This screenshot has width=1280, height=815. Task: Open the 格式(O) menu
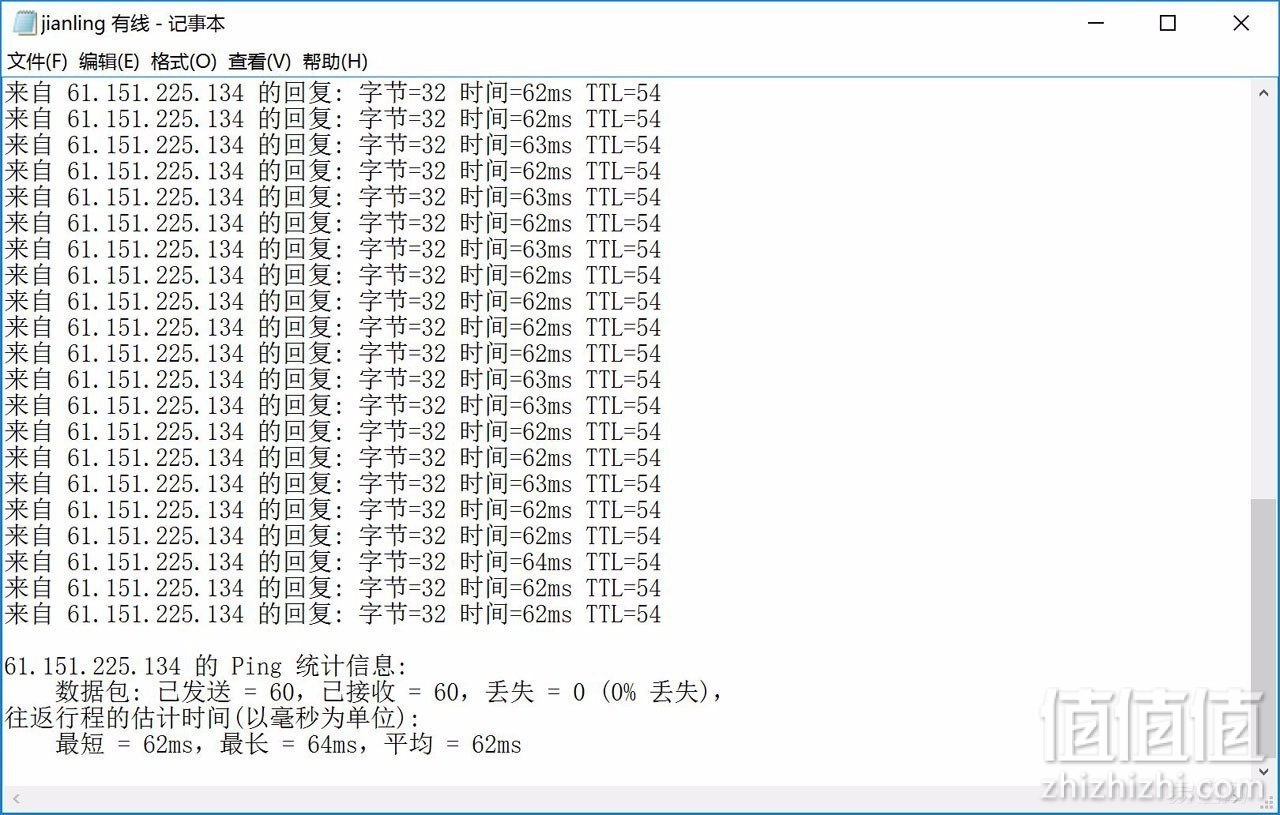coord(183,61)
